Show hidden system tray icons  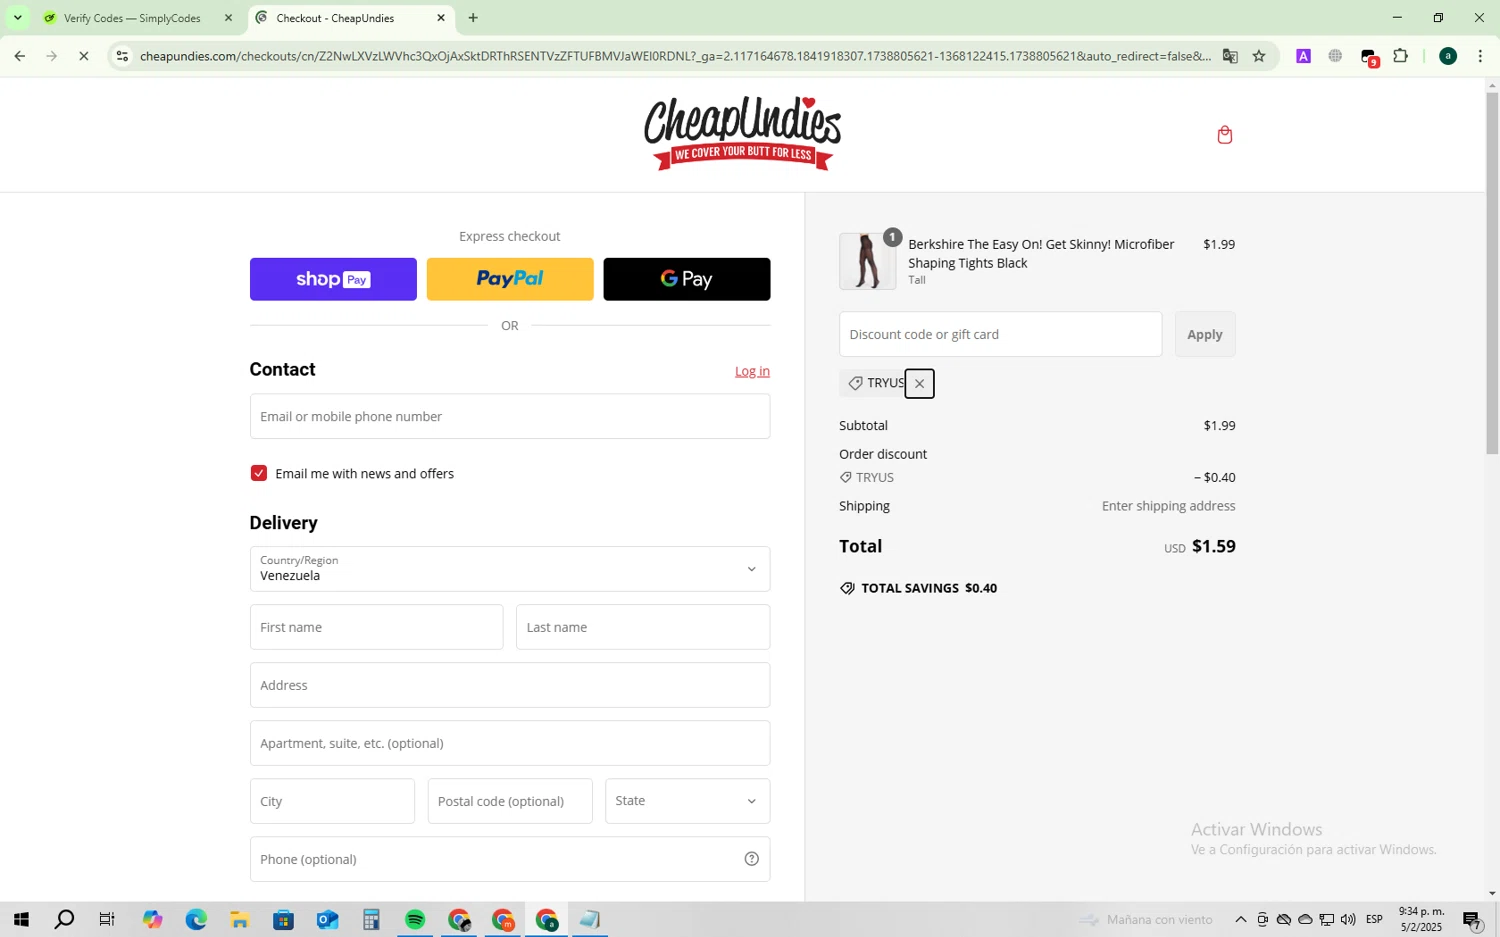(1240, 920)
